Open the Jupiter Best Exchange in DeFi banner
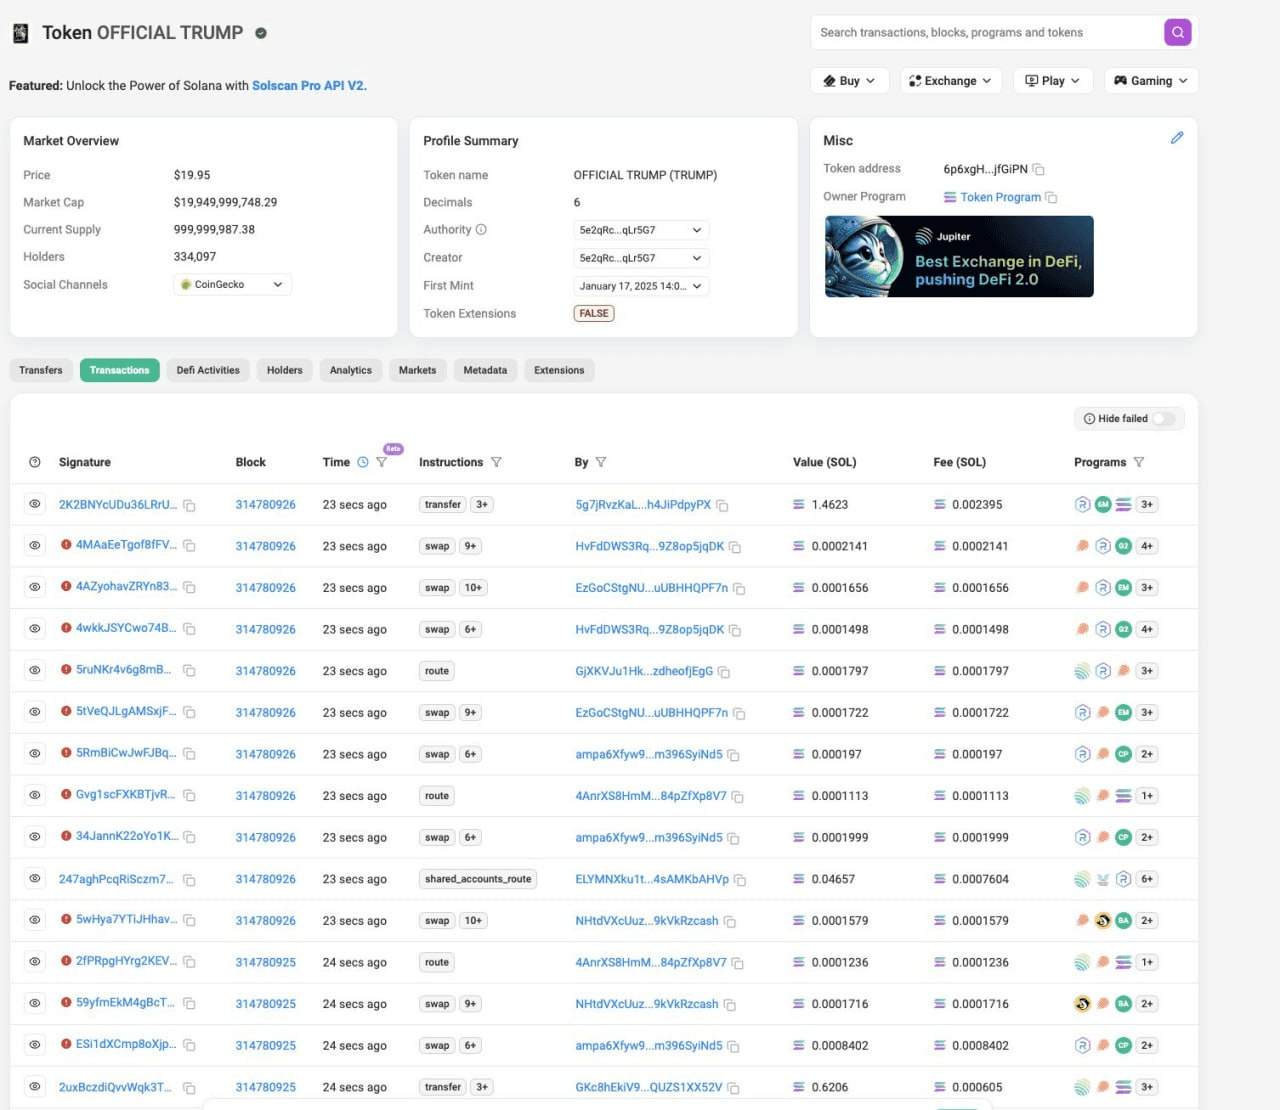 (x=959, y=257)
